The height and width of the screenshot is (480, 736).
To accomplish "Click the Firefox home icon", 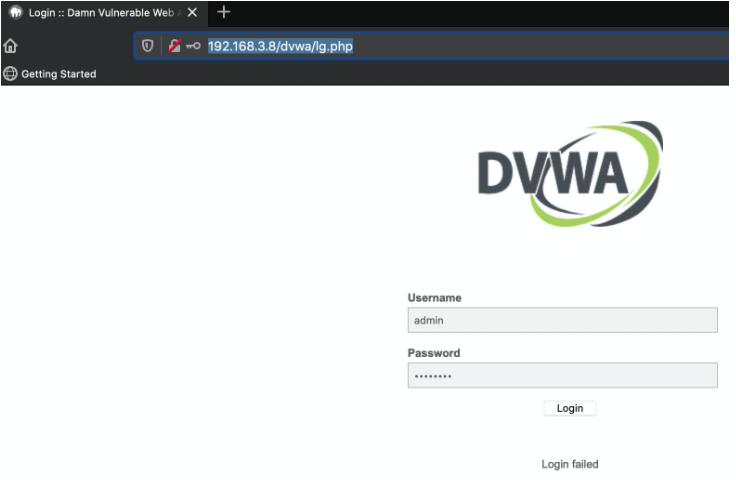I will point(10,46).
